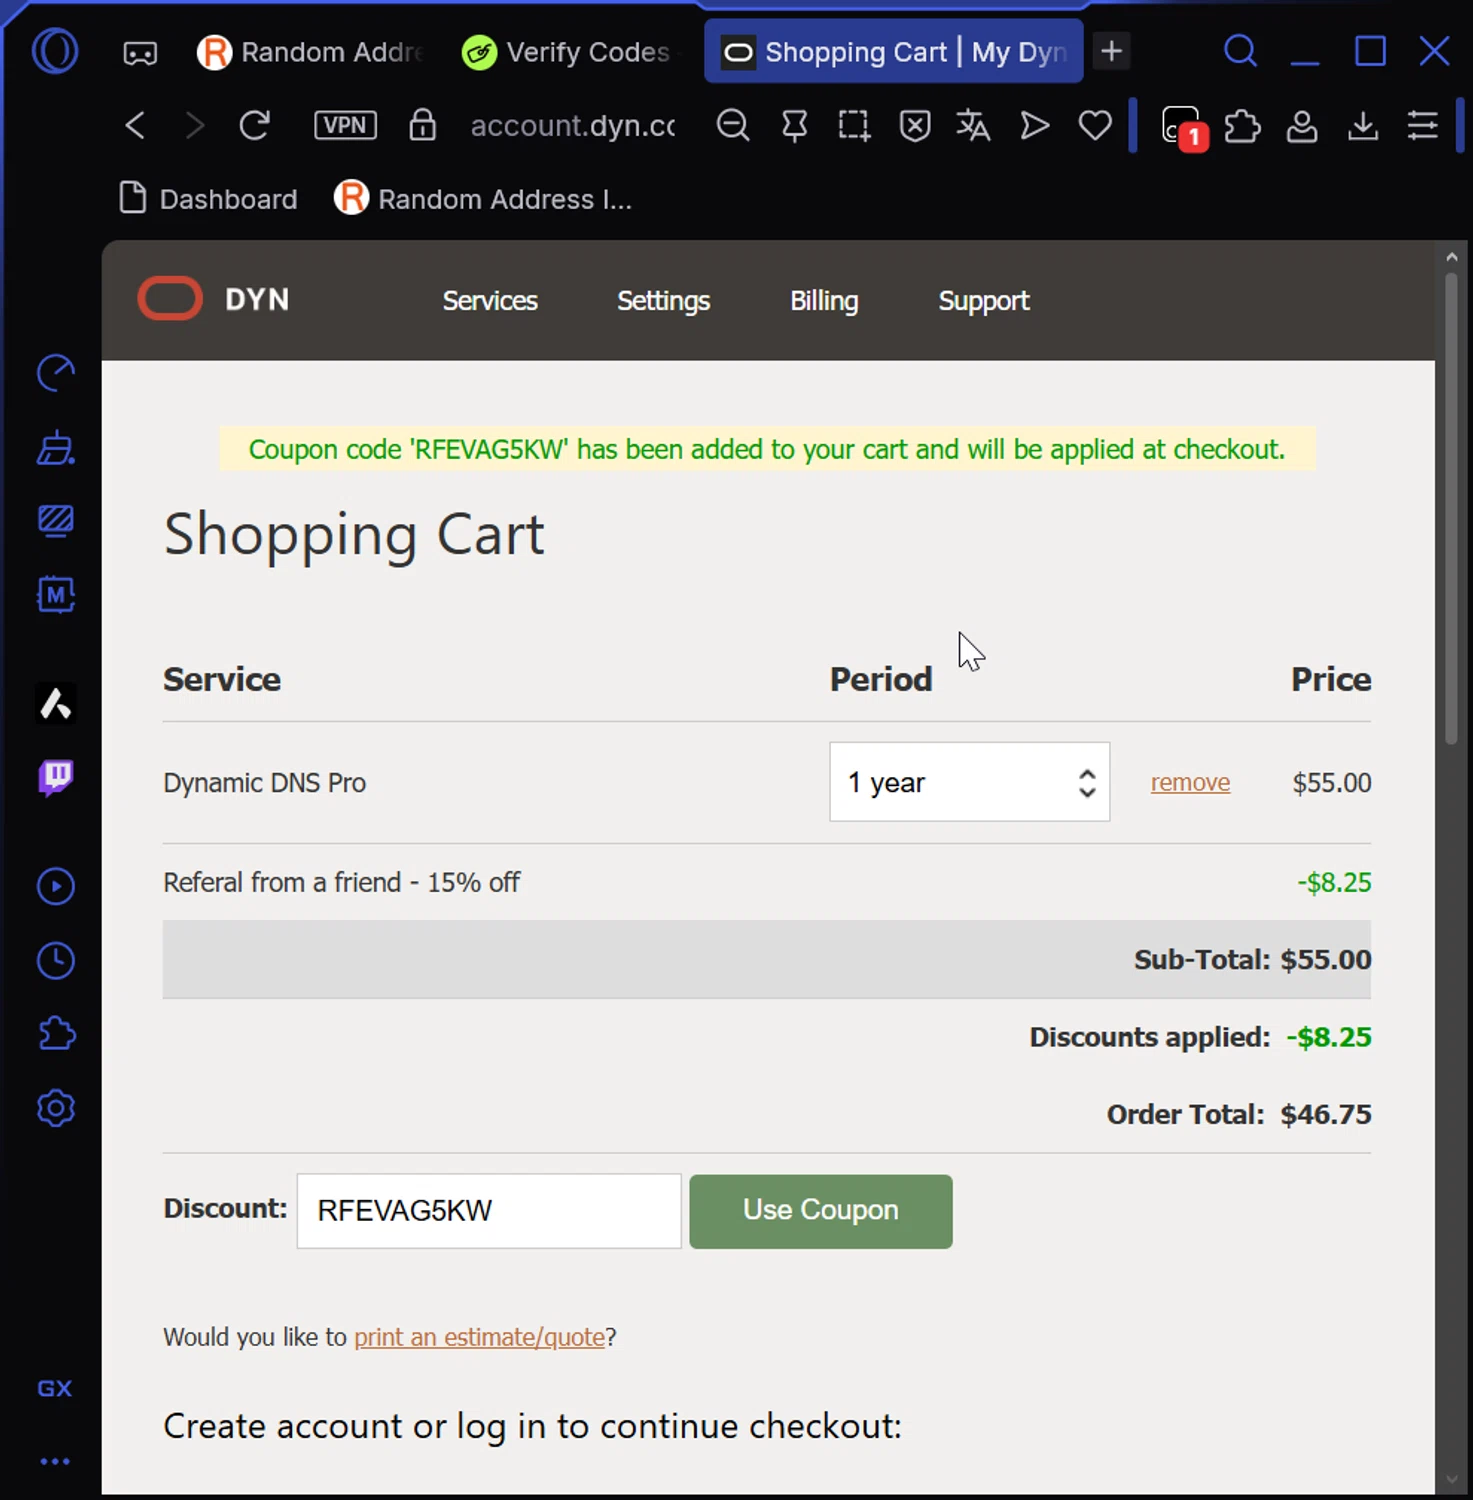Reload the current page
Screen dimensions: 1473x1500
tap(255, 125)
